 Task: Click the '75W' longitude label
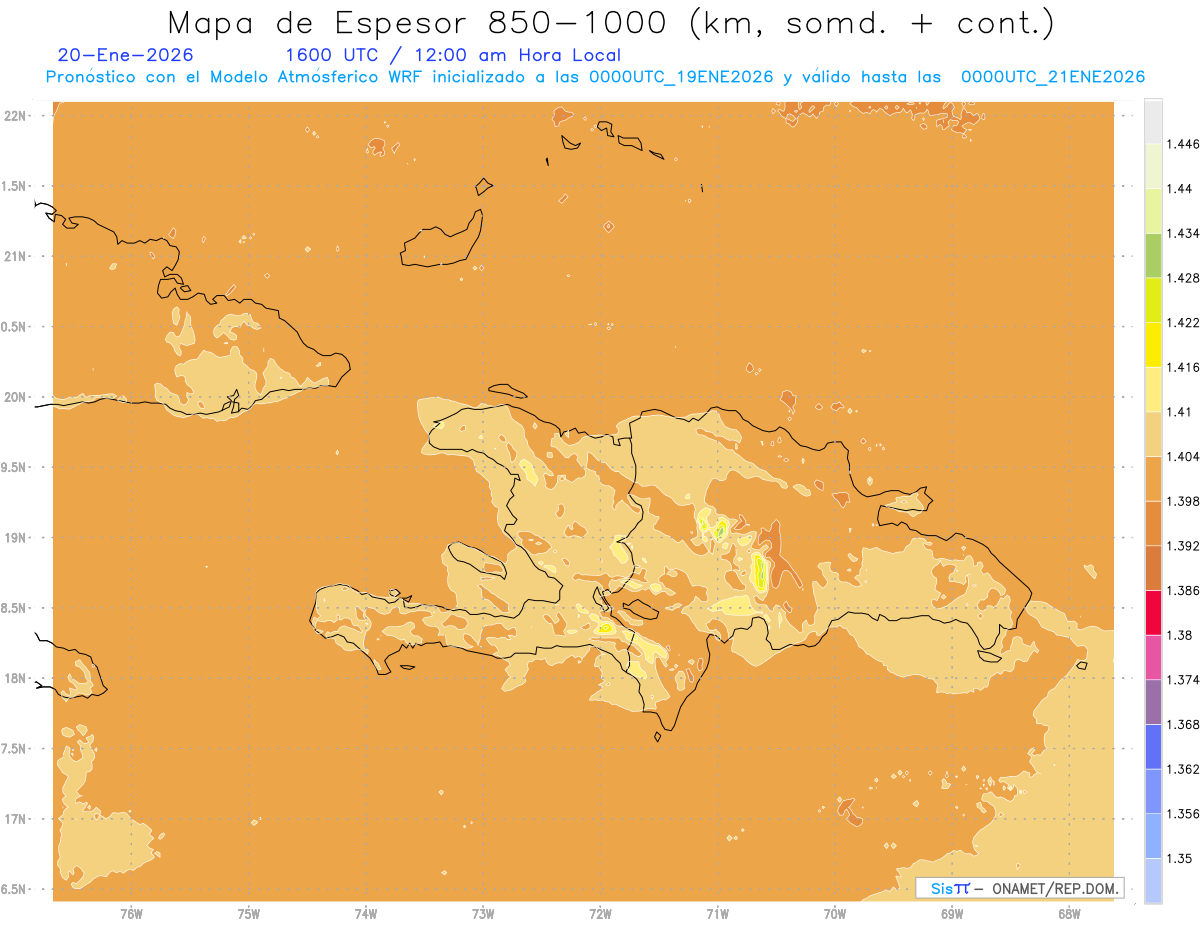pyautogui.click(x=249, y=914)
